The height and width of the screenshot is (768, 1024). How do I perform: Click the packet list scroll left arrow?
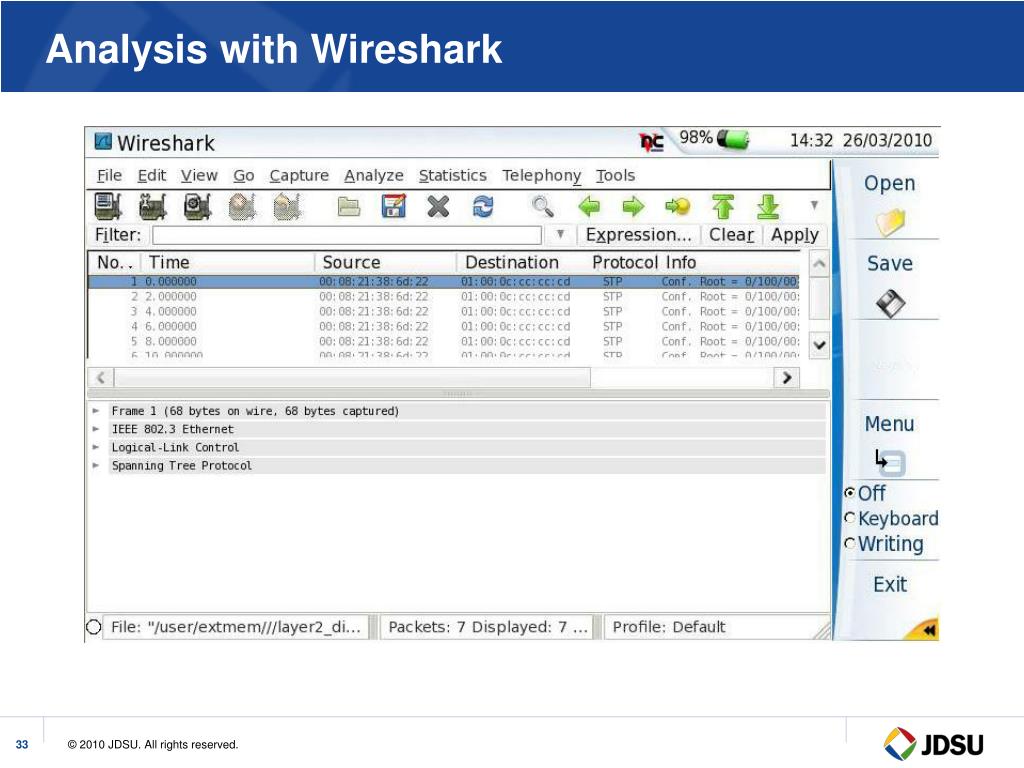tap(101, 377)
